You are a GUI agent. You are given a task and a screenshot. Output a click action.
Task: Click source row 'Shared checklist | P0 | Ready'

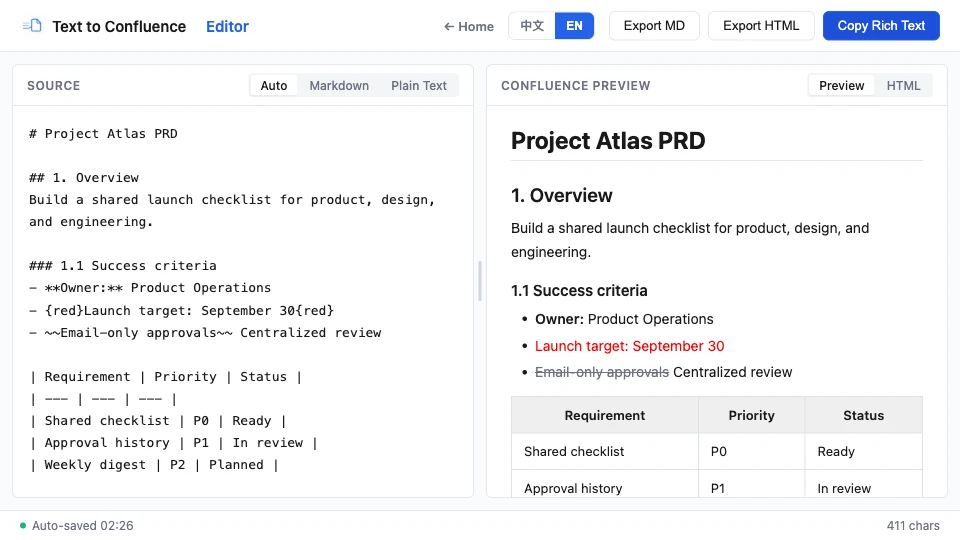pos(158,421)
